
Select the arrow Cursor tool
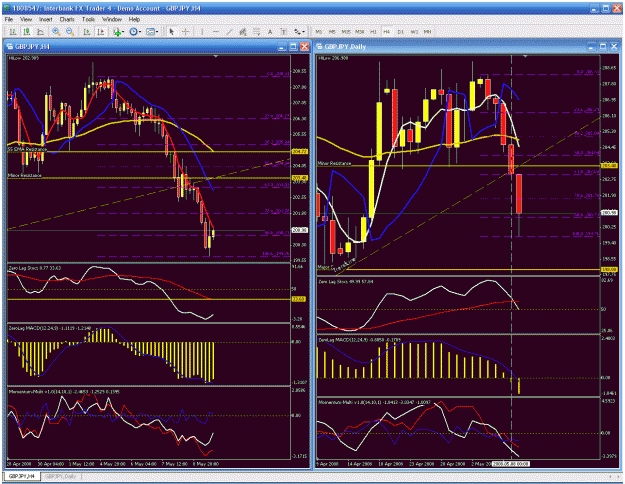[x=172, y=32]
